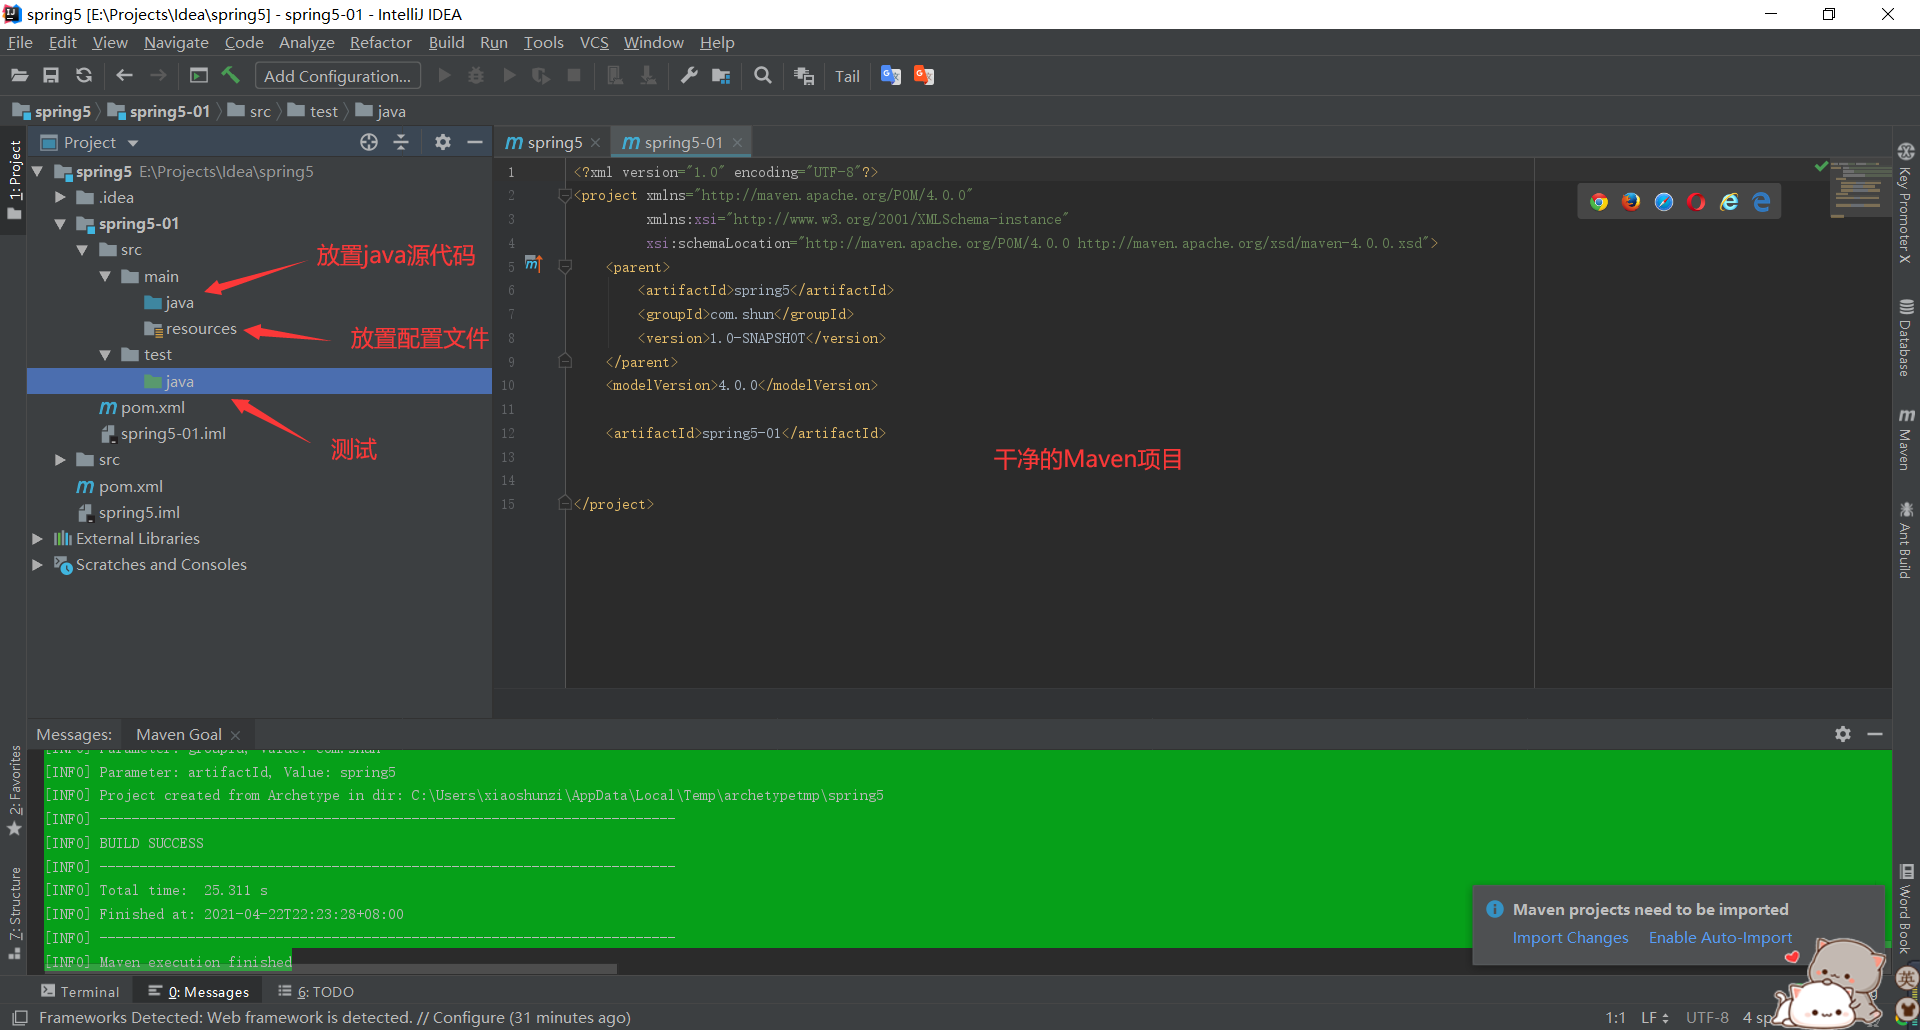Open Project panel gear settings
The image size is (1920, 1030).
tap(443, 142)
